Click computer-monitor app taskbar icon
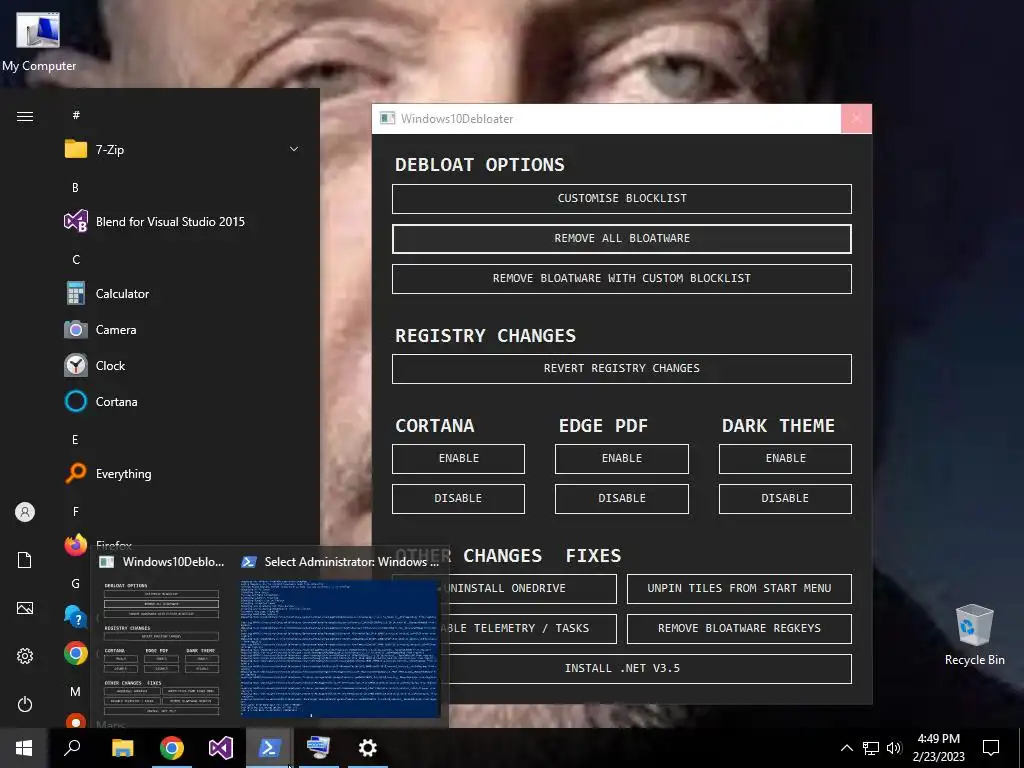Screen dimensions: 1024x768 [319, 748]
